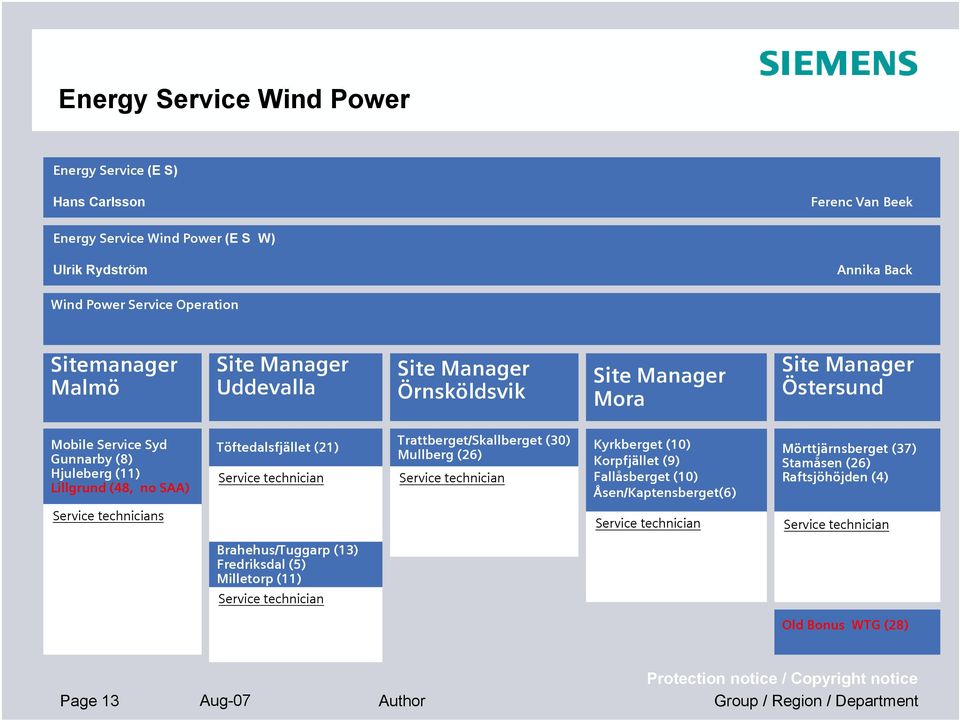Click 'Service technician' link under Örnsköldsvik
This screenshot has height=720, width=960.
click(x=452, y=478)
